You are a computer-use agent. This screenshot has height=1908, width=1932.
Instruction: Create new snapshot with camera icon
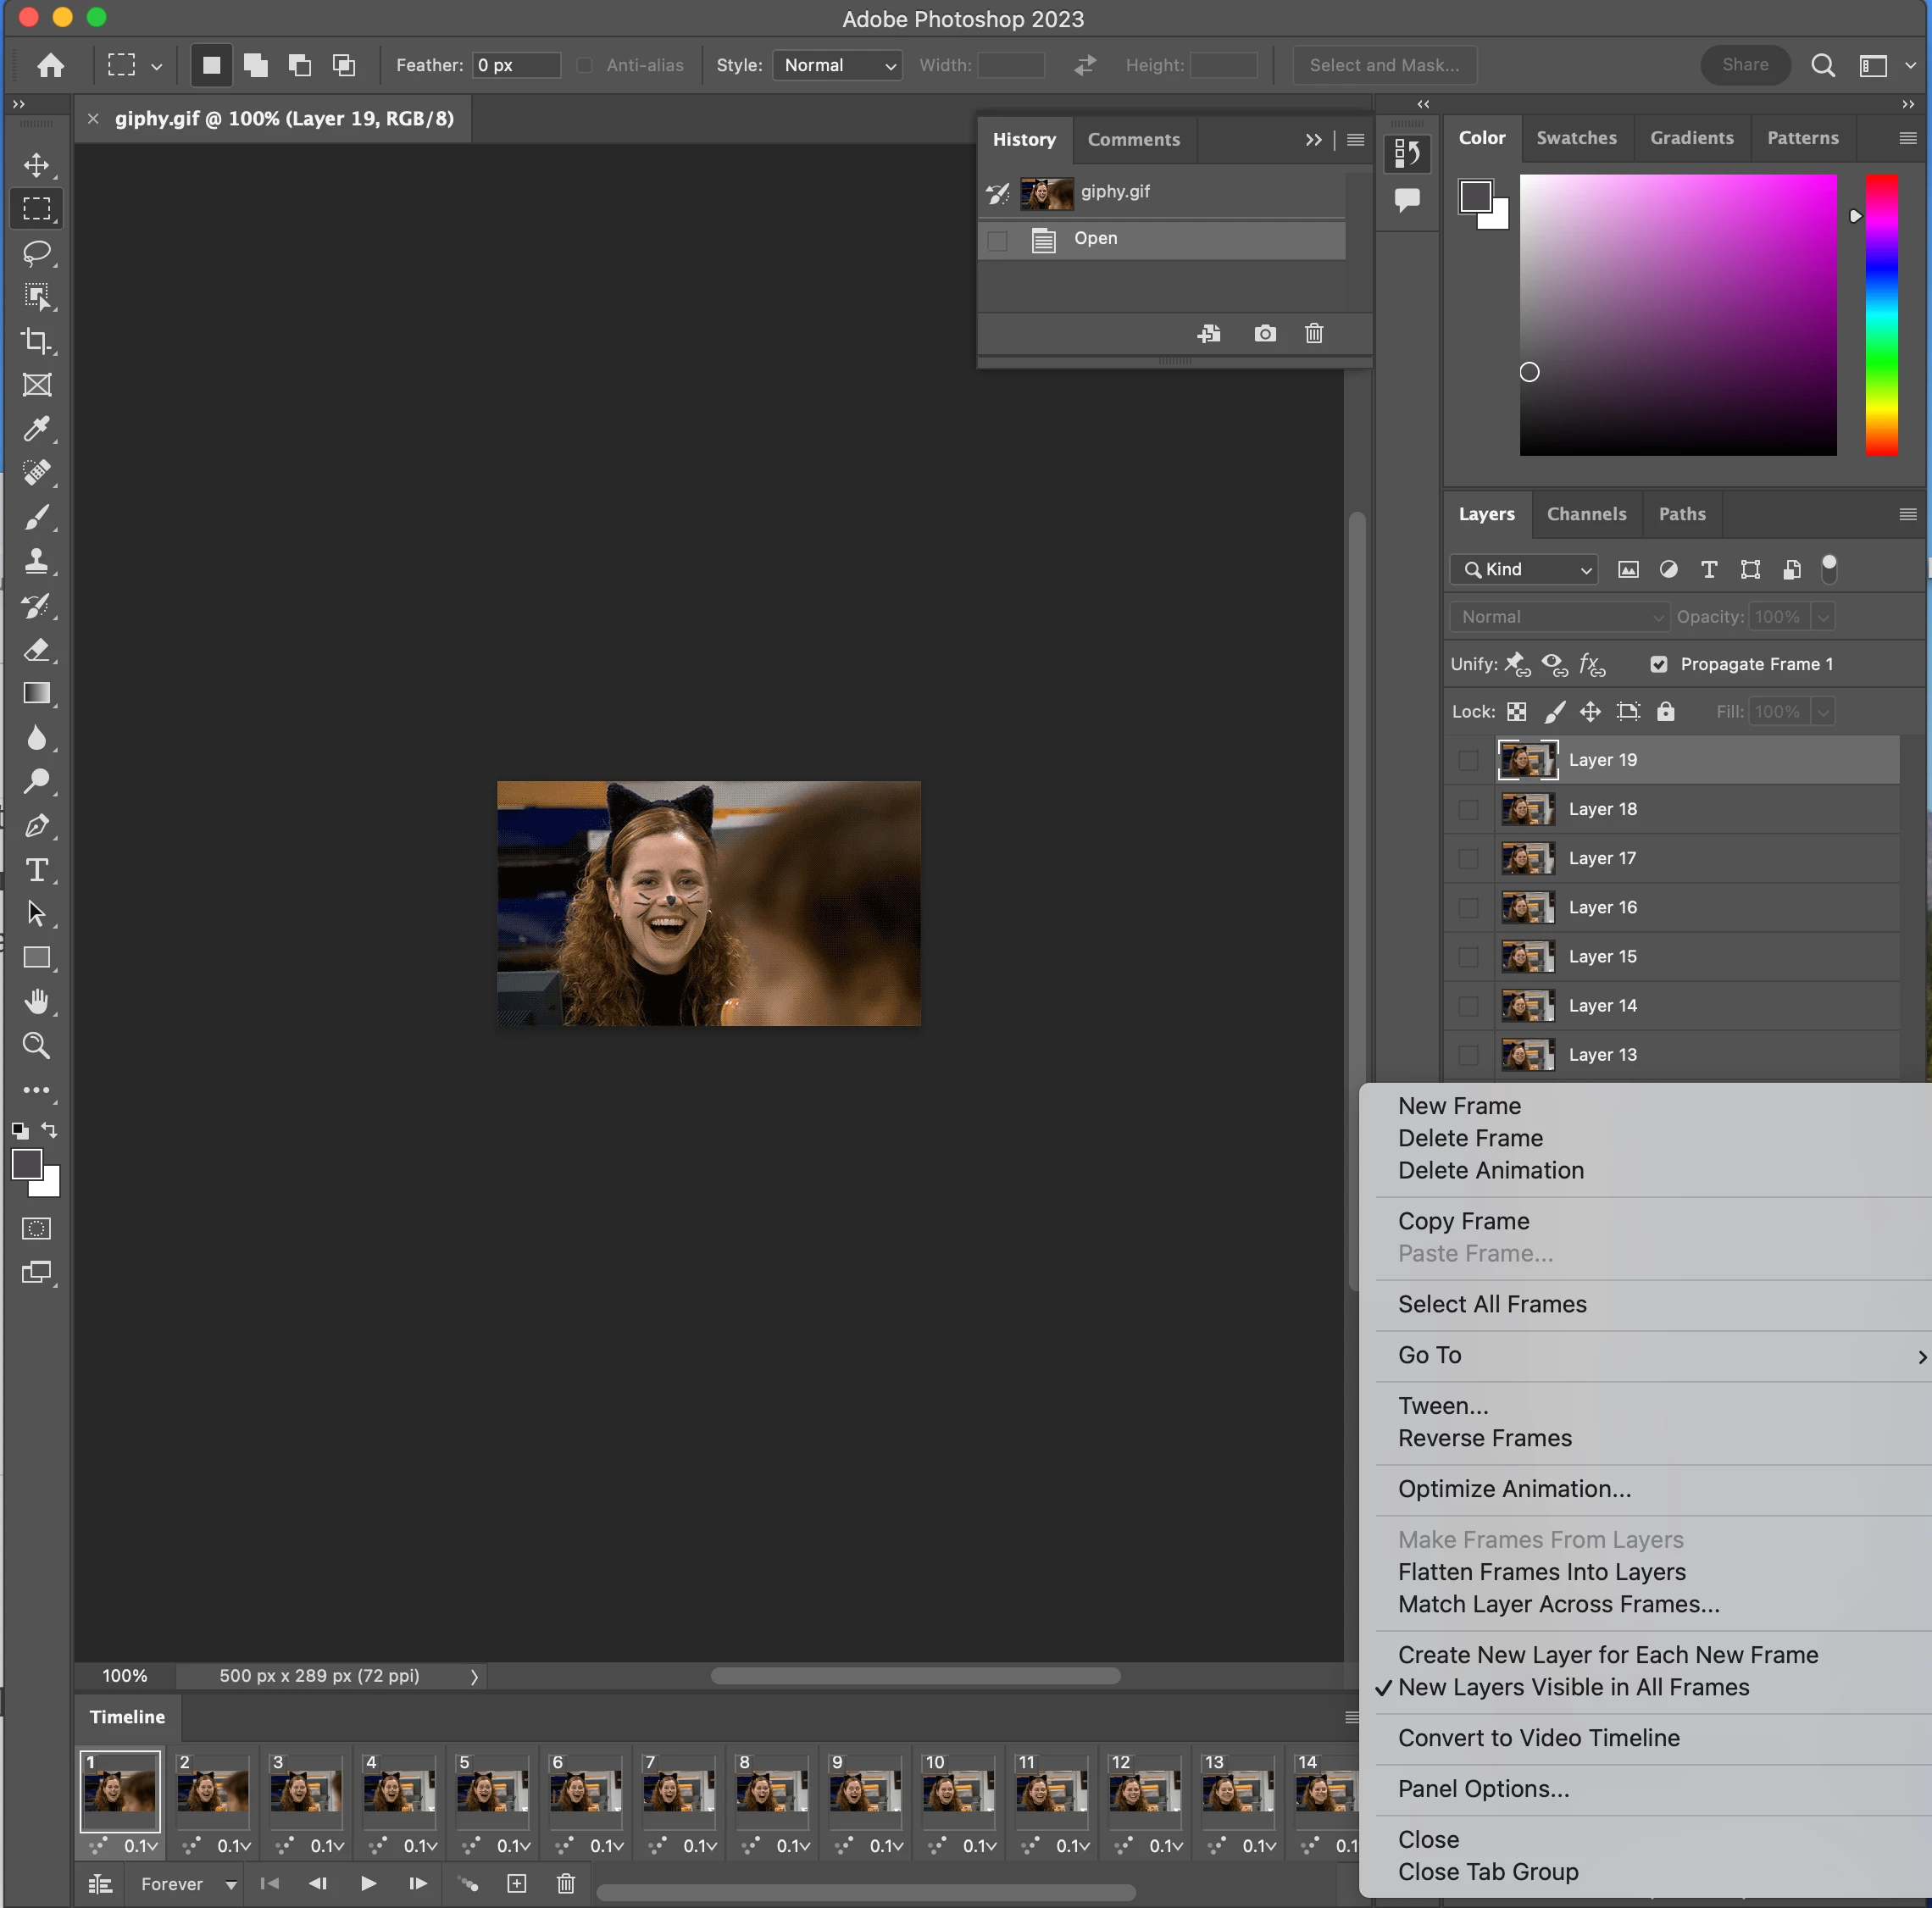[1265, 333]
